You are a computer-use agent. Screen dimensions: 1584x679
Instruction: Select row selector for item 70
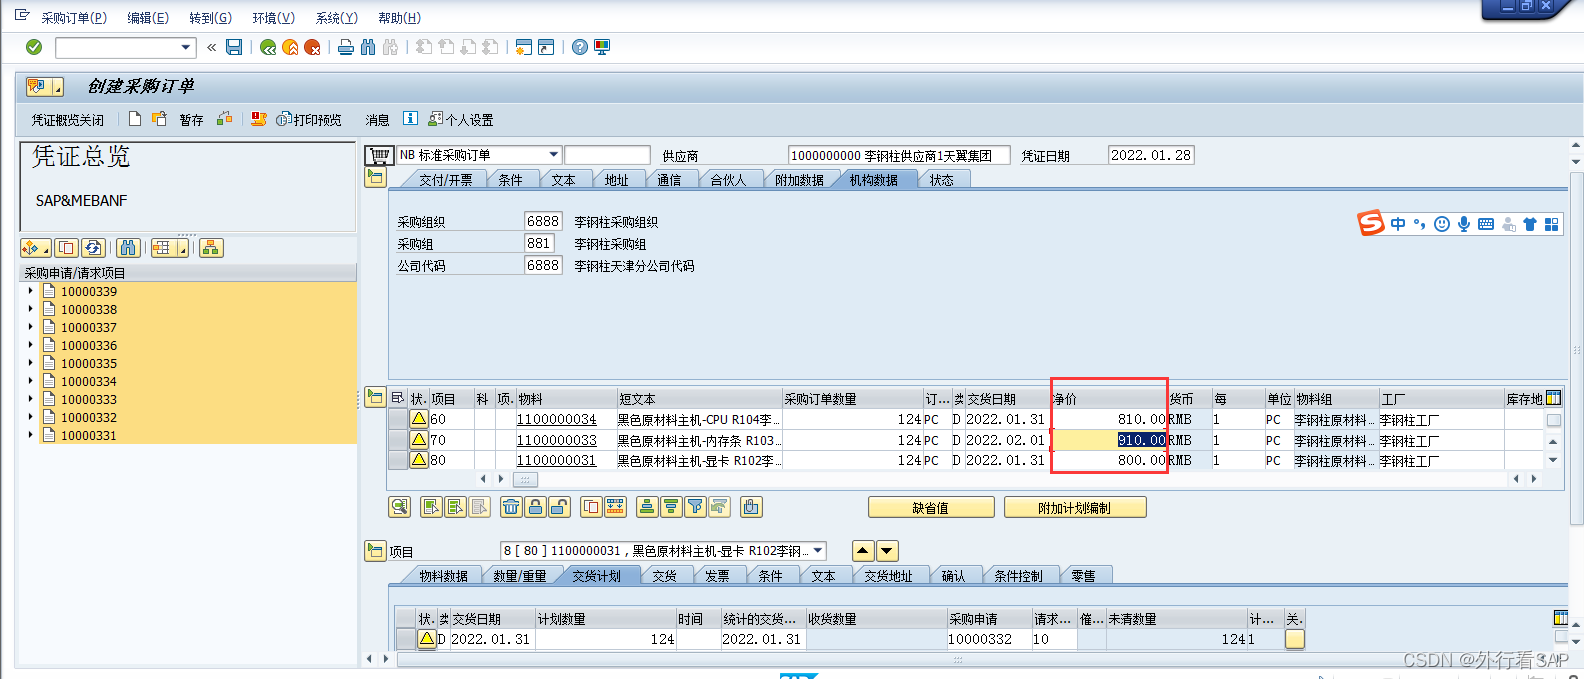[x=398, y=440]
